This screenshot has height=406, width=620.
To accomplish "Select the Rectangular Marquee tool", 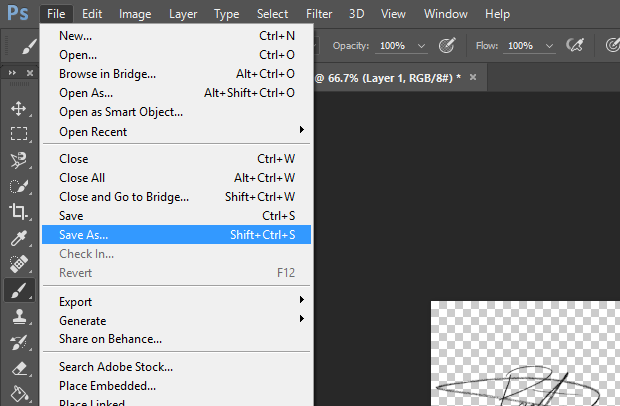I will pos(19,134).
